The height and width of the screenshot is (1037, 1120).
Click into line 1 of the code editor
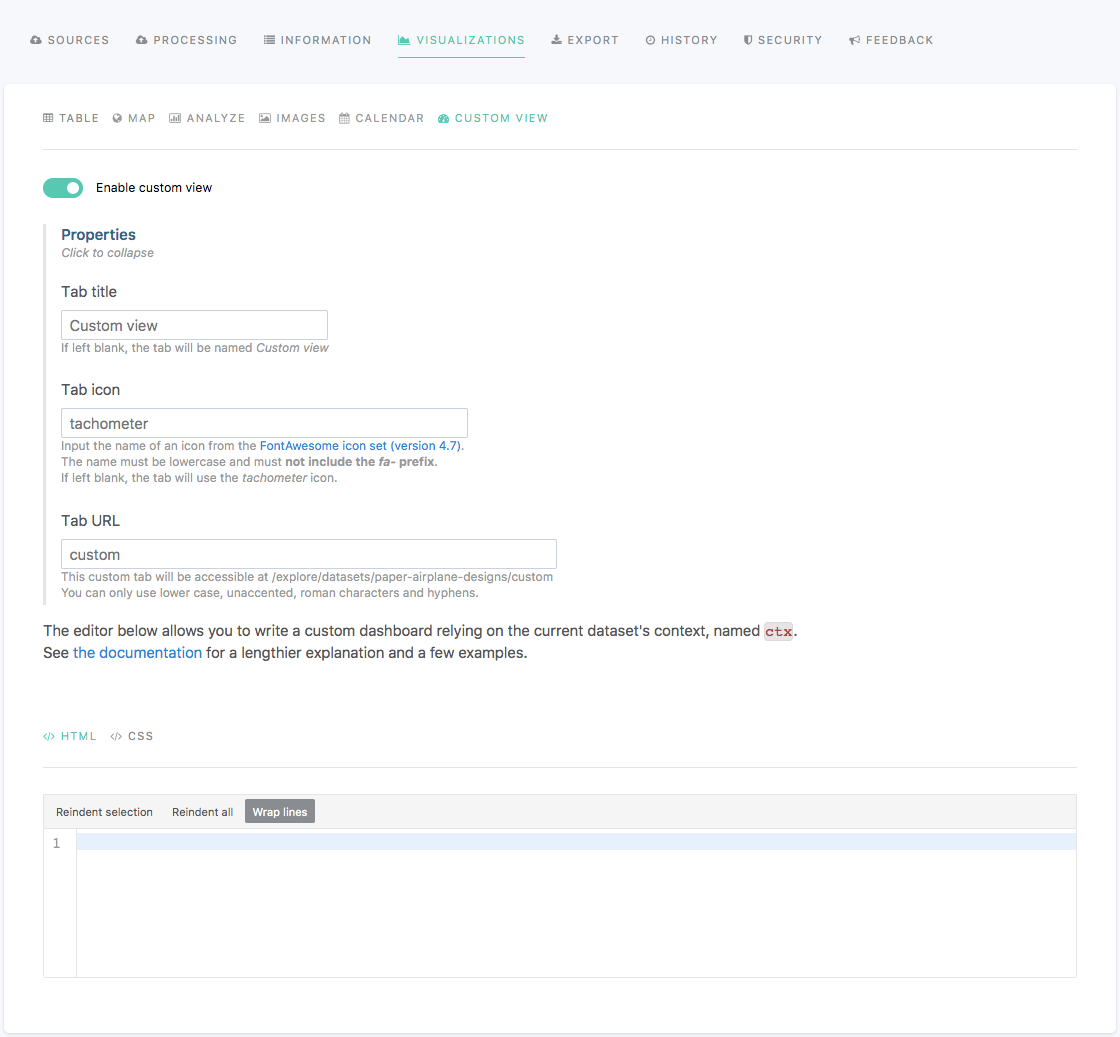pyautogui.click(x=575, y=842)
